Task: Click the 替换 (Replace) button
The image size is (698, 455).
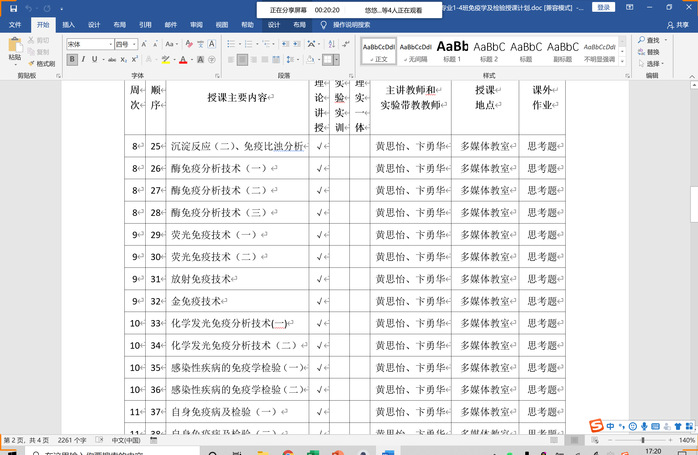Action: 650,52
